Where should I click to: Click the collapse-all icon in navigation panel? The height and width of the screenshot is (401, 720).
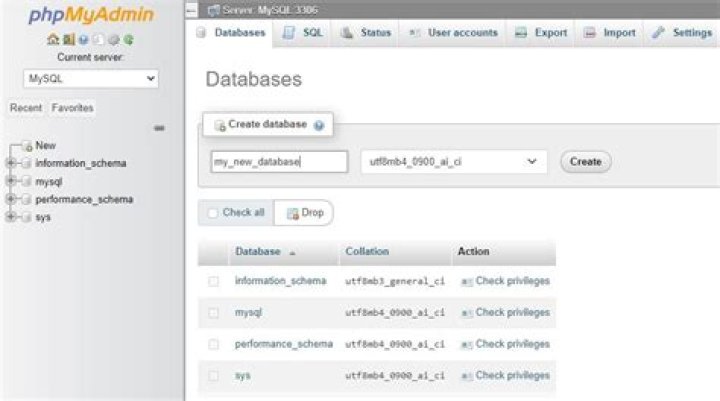coord(159,128)
